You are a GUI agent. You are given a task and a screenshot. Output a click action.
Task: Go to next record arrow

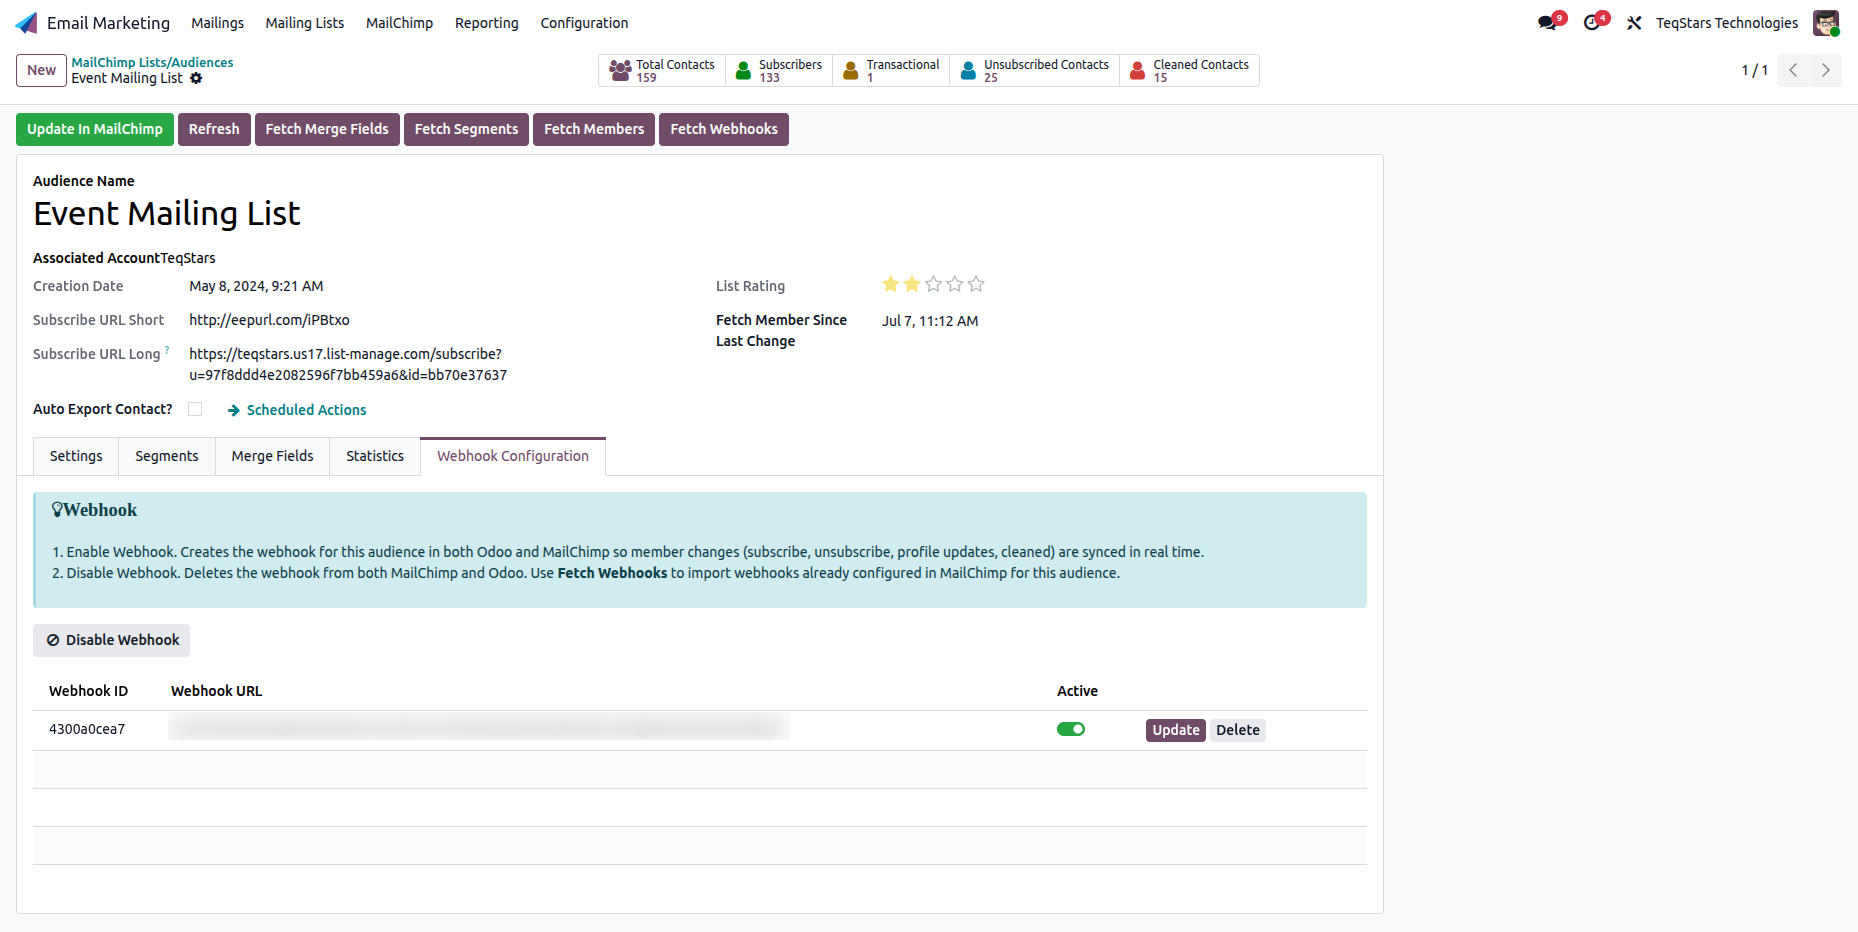tap(1826, 70)
